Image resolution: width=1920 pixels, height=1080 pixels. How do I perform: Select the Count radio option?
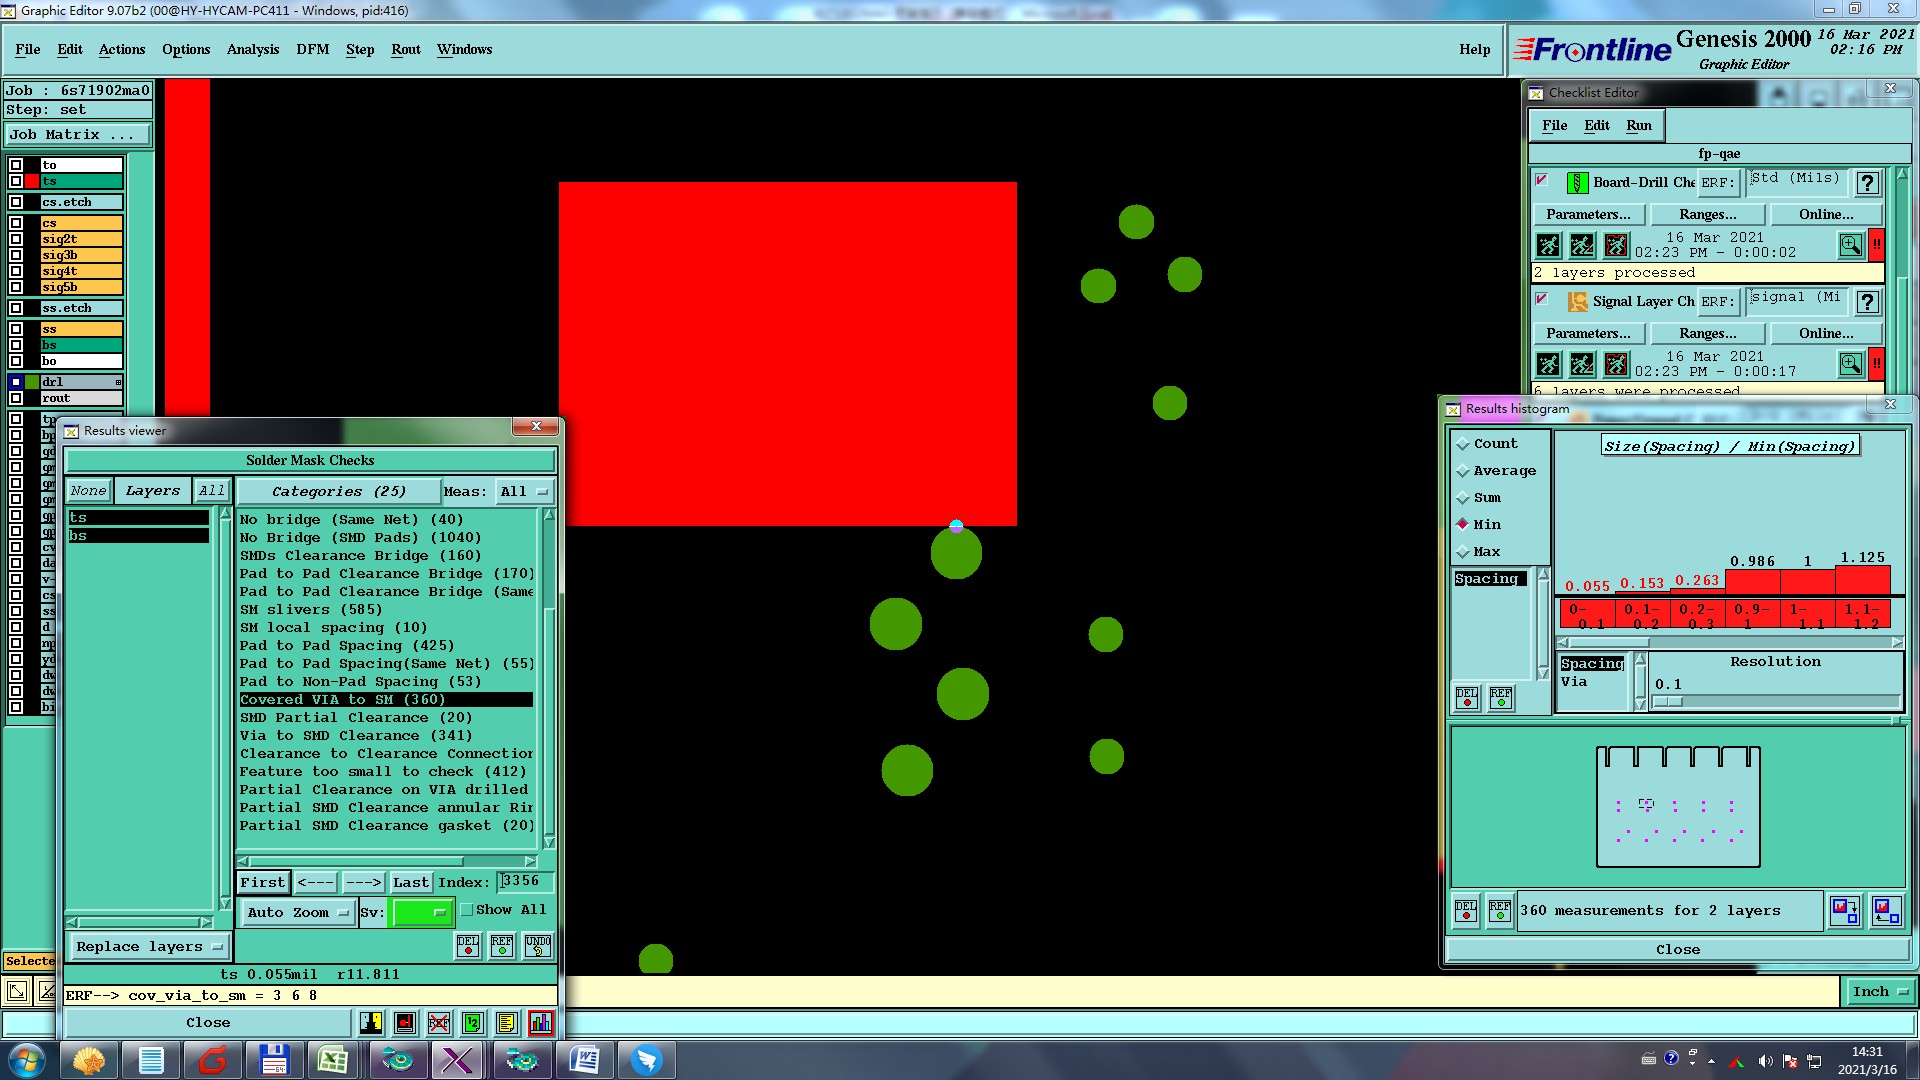[x=1463, y=444]
